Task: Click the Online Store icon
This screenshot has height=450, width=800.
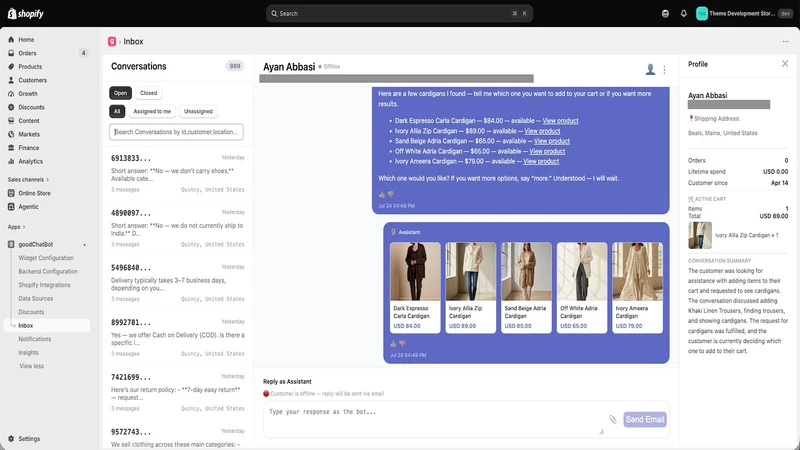Action: coord(11,193)
